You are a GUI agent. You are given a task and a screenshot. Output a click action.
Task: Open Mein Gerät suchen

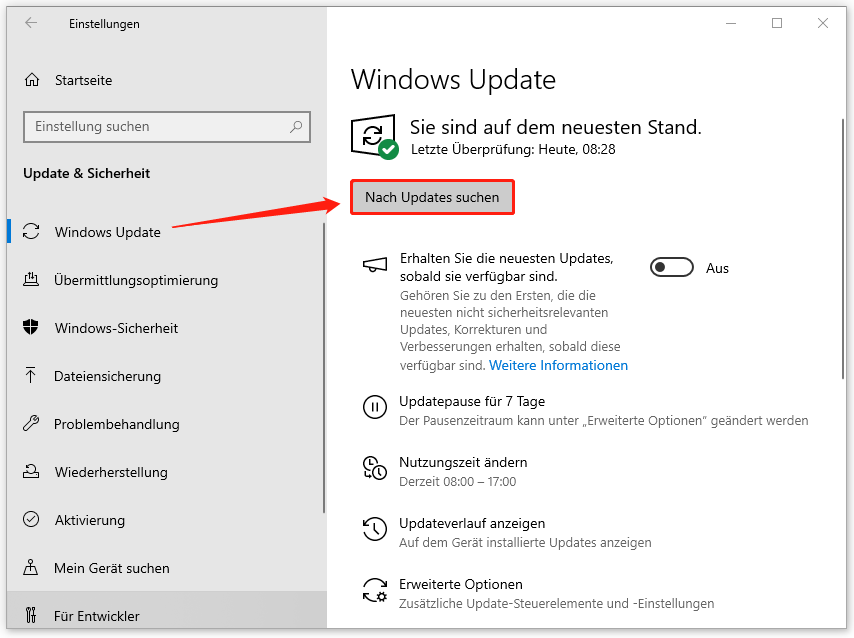click(167, 567)
